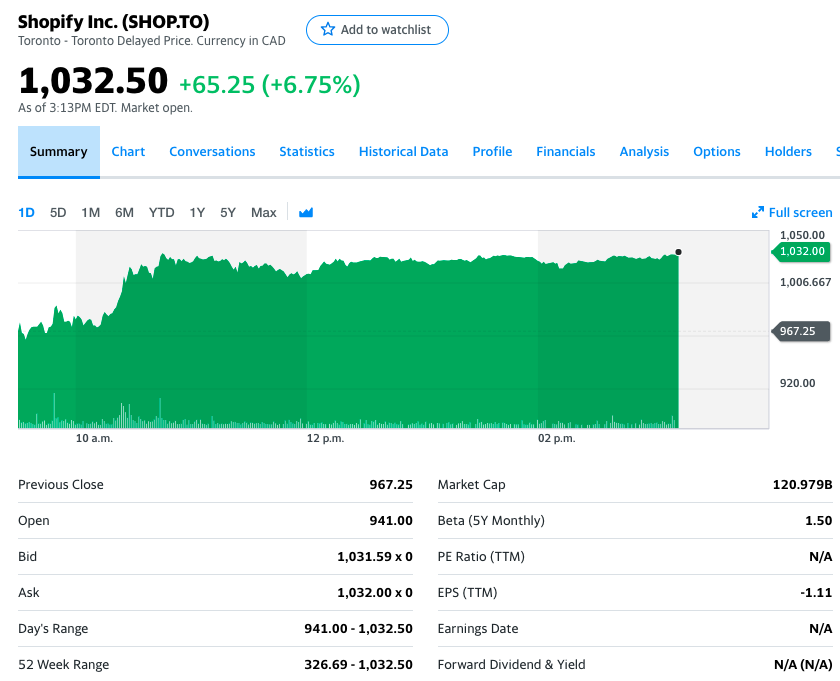The image size is (840, 681).
Task: Open the Financials tab
Action: click(565, 152)
